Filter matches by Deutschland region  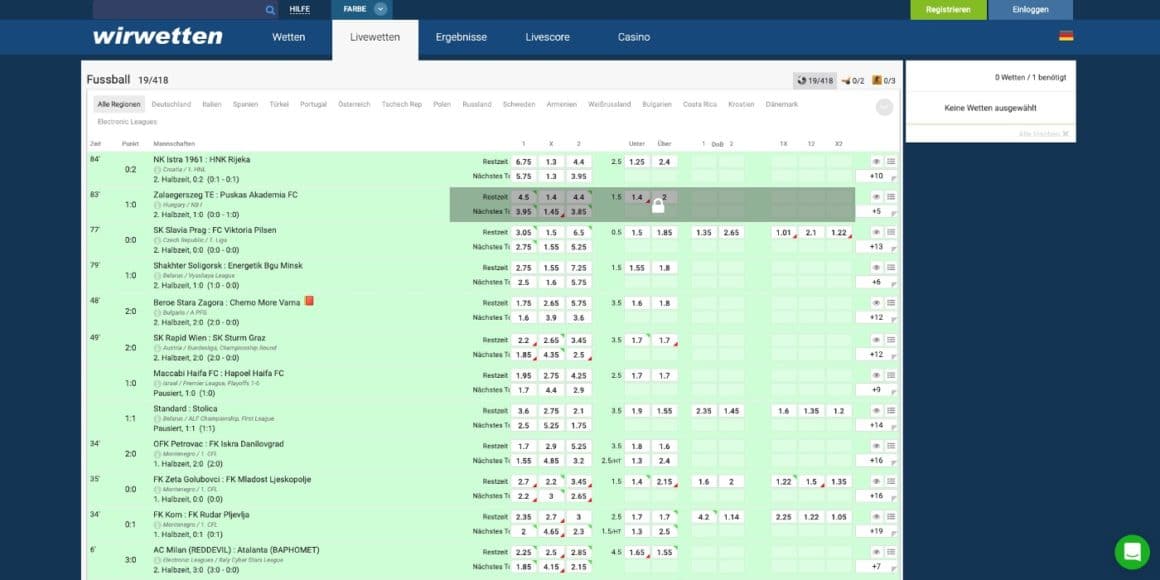pos(171,105)
